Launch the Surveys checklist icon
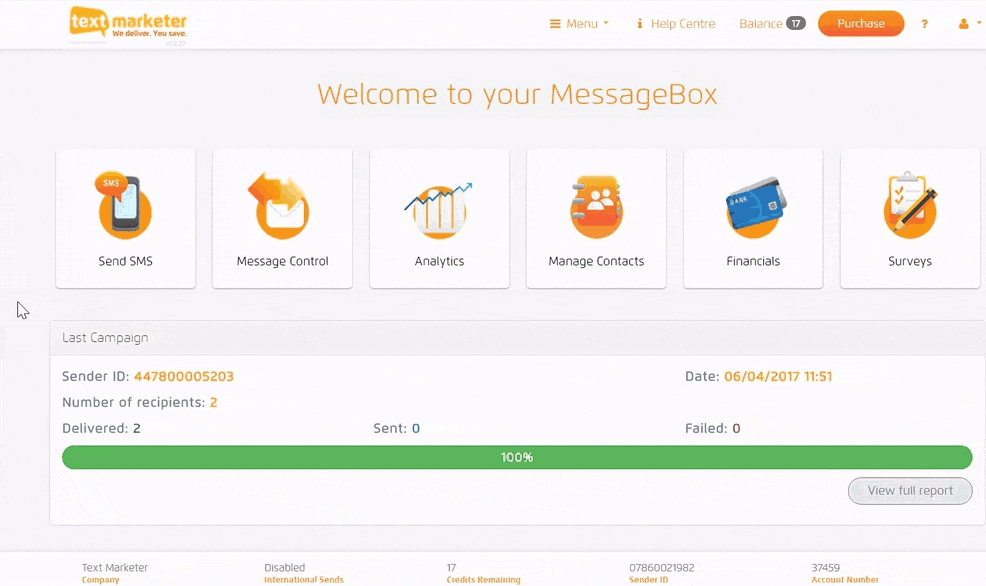 [910, 207]
